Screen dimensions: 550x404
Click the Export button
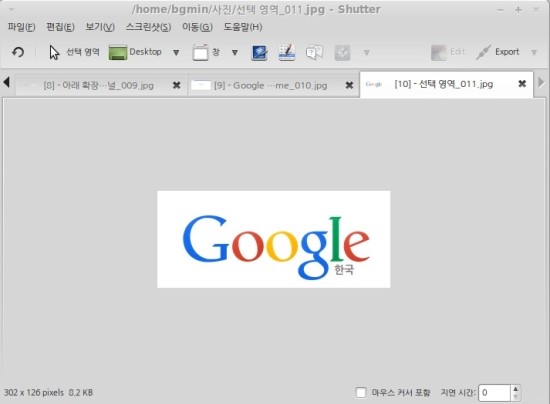click(498, 52)
